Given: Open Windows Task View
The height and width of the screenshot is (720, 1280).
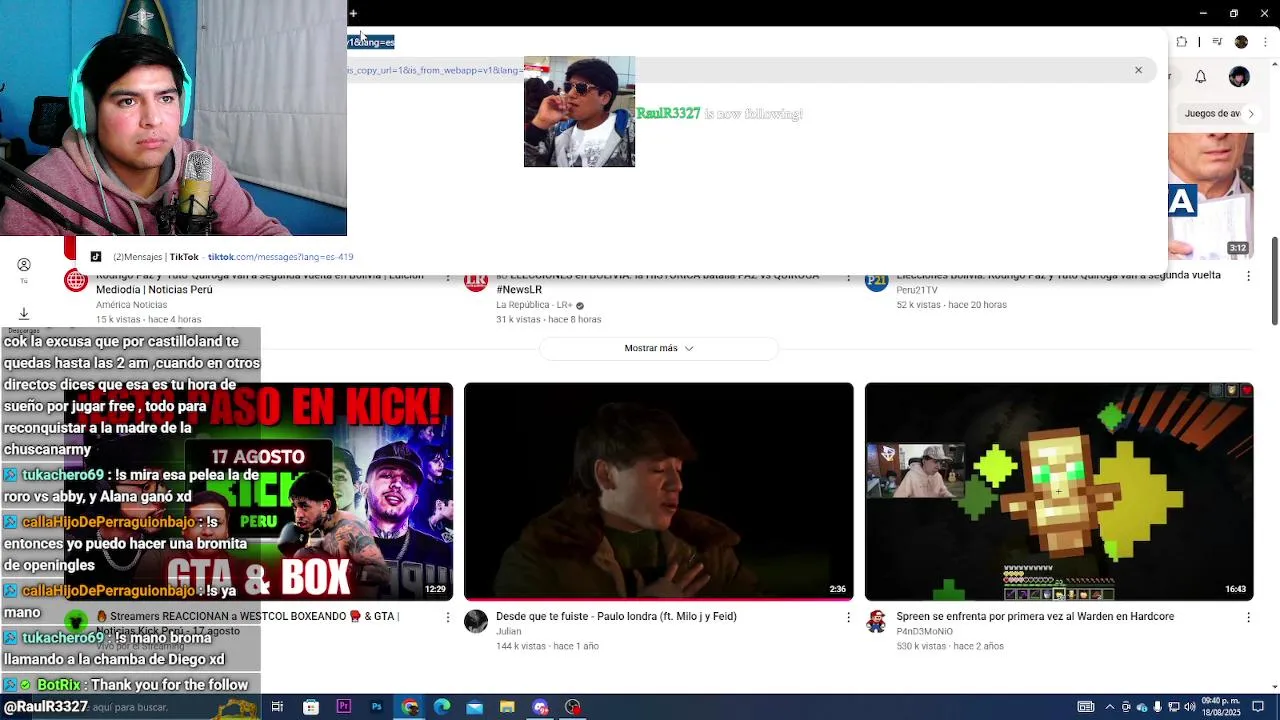Looking at the screenshot, I should pyautogui.click(x=277, y=707).
